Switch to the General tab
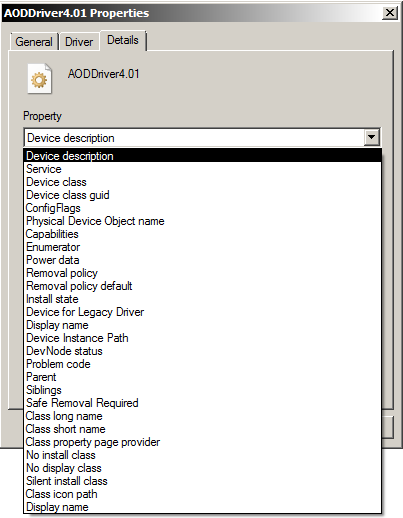This screenshot has height=518, width=403. (x=34, y=42)
